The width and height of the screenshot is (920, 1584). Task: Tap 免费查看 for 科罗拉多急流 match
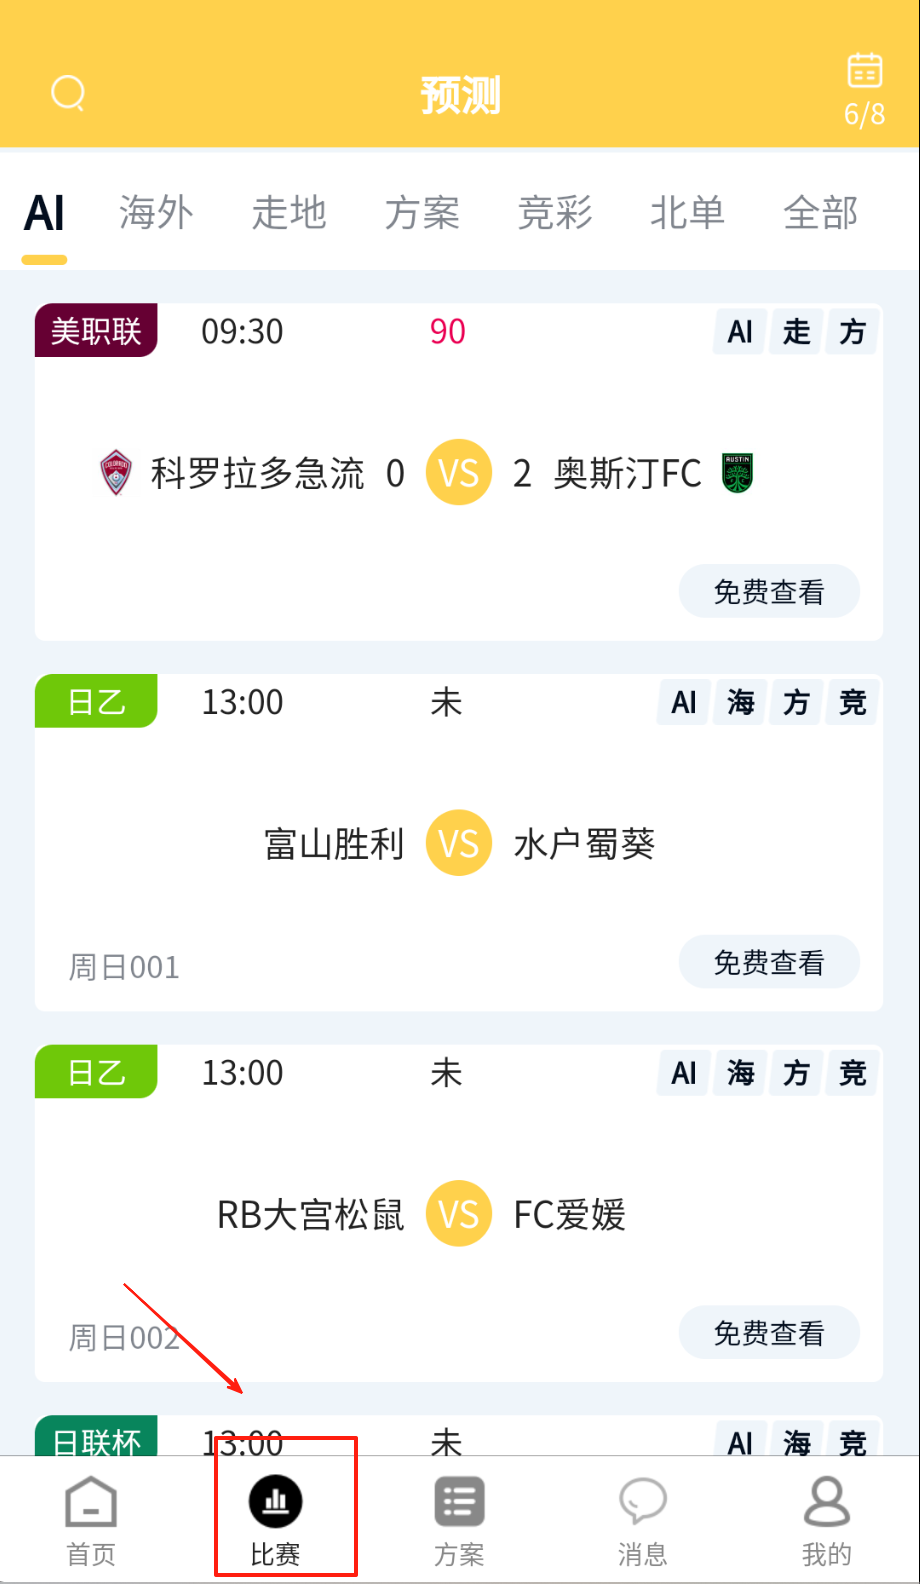769,592
